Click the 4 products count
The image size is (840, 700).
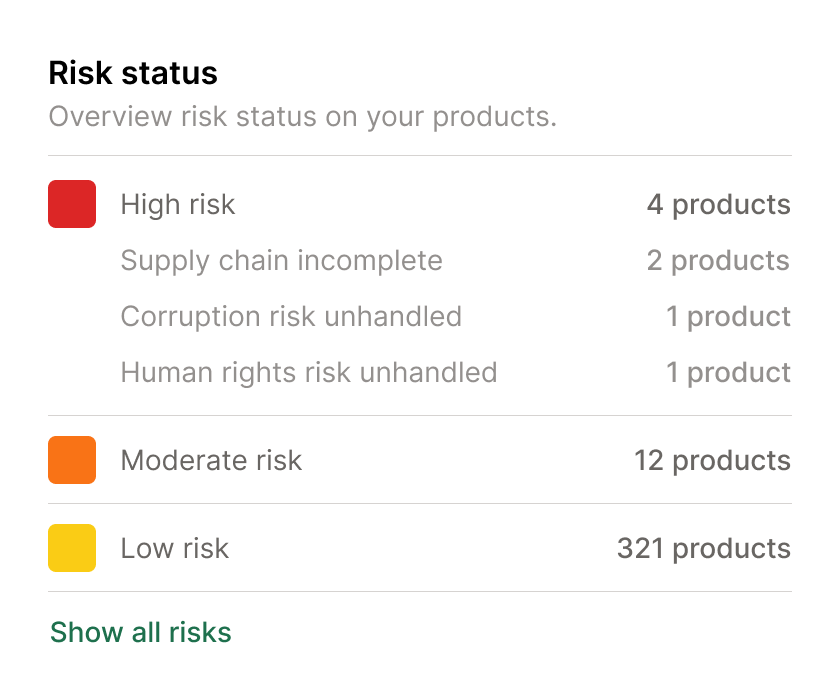(718, 205)
